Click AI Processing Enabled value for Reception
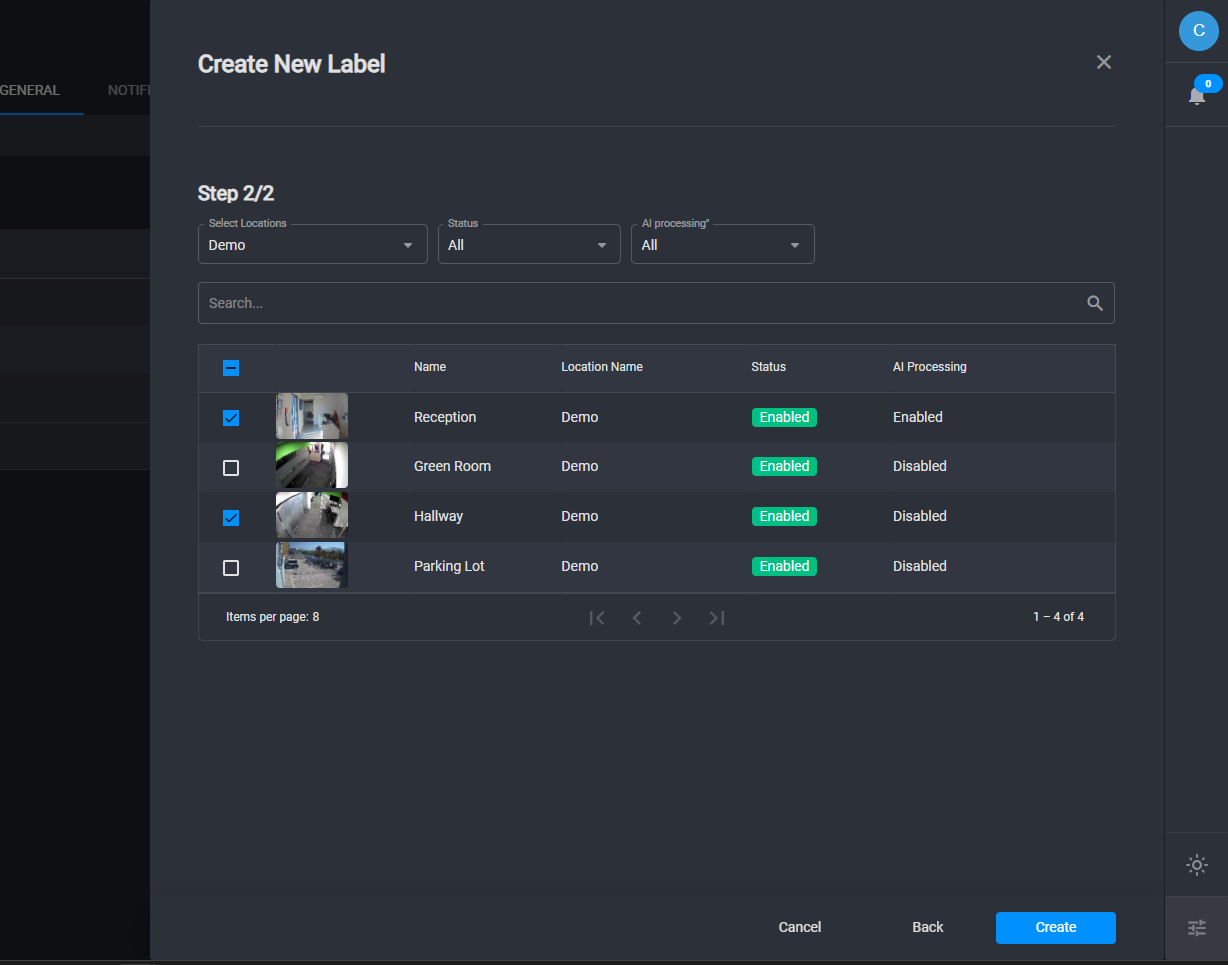This screenshot has width=1228, height=965. click(x=918, y=417)
